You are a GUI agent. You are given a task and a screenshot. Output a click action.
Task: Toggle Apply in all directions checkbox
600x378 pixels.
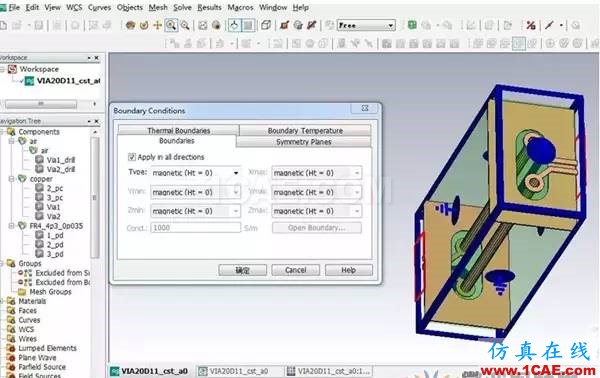pos(132,157)
